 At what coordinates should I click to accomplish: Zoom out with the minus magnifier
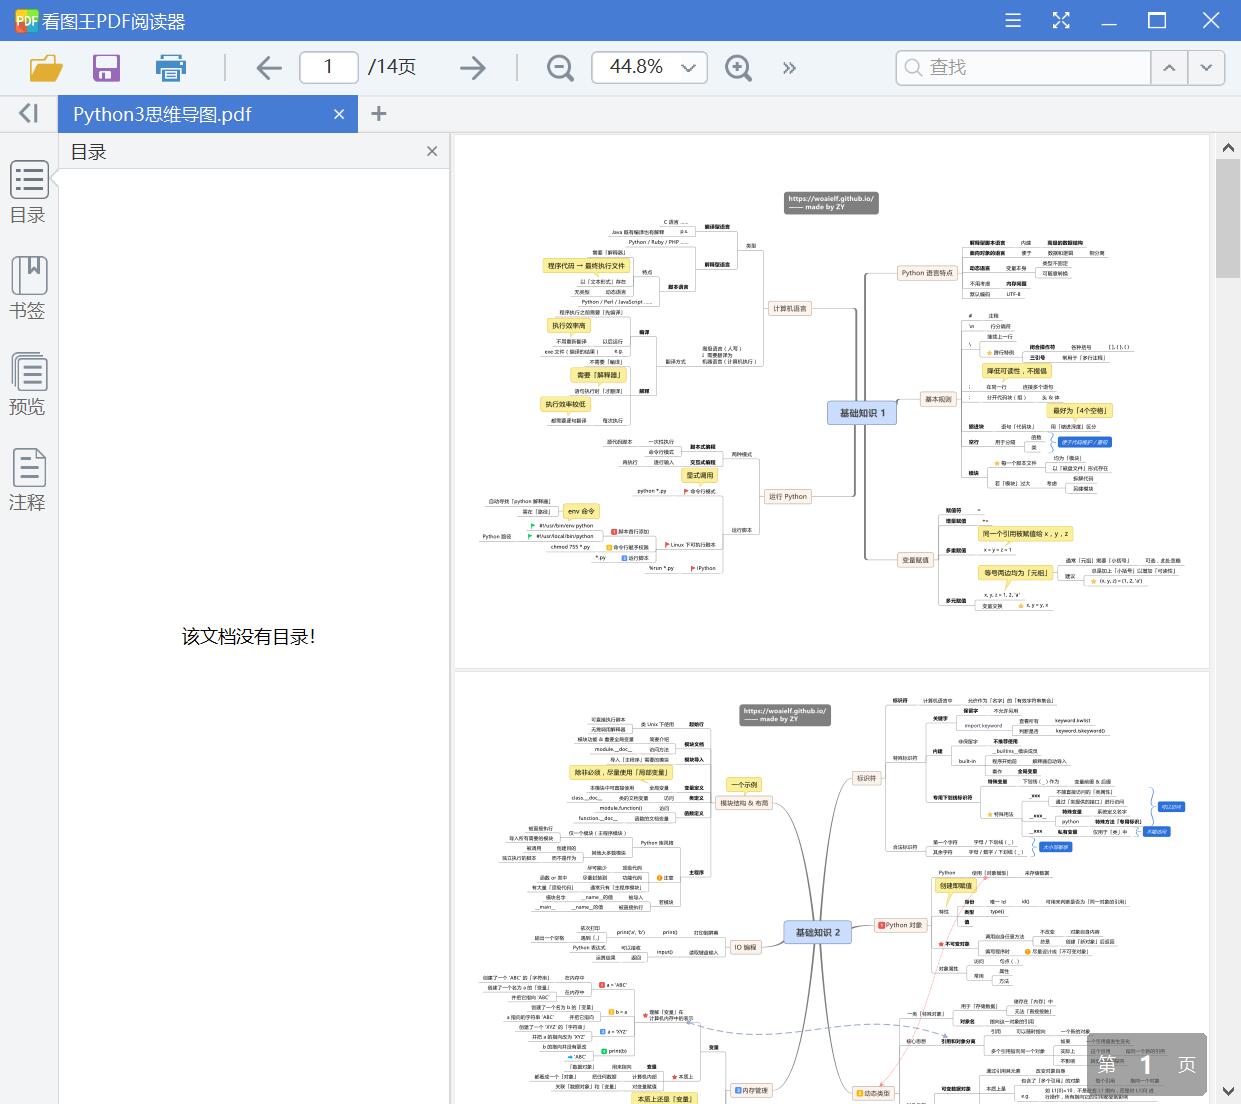(560, 67)
